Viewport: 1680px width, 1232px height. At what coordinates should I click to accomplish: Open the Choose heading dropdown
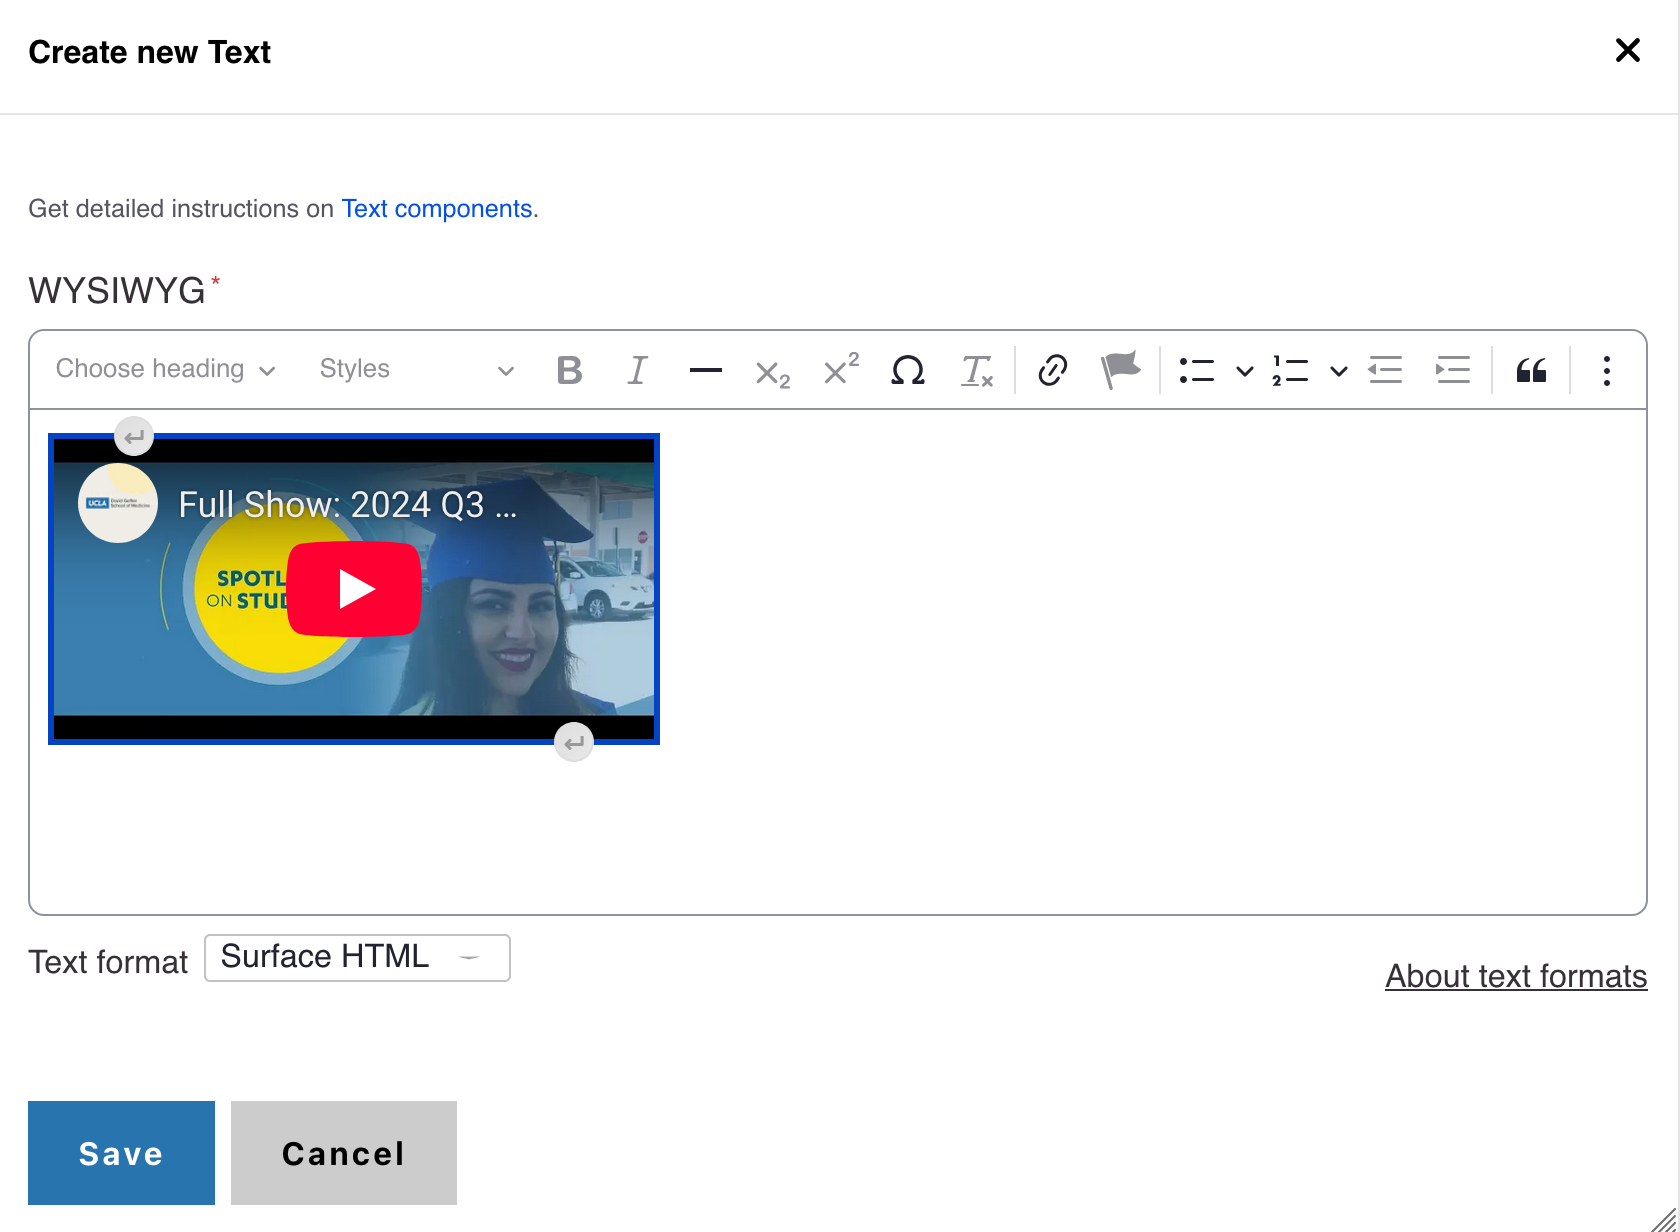point(165,369)
